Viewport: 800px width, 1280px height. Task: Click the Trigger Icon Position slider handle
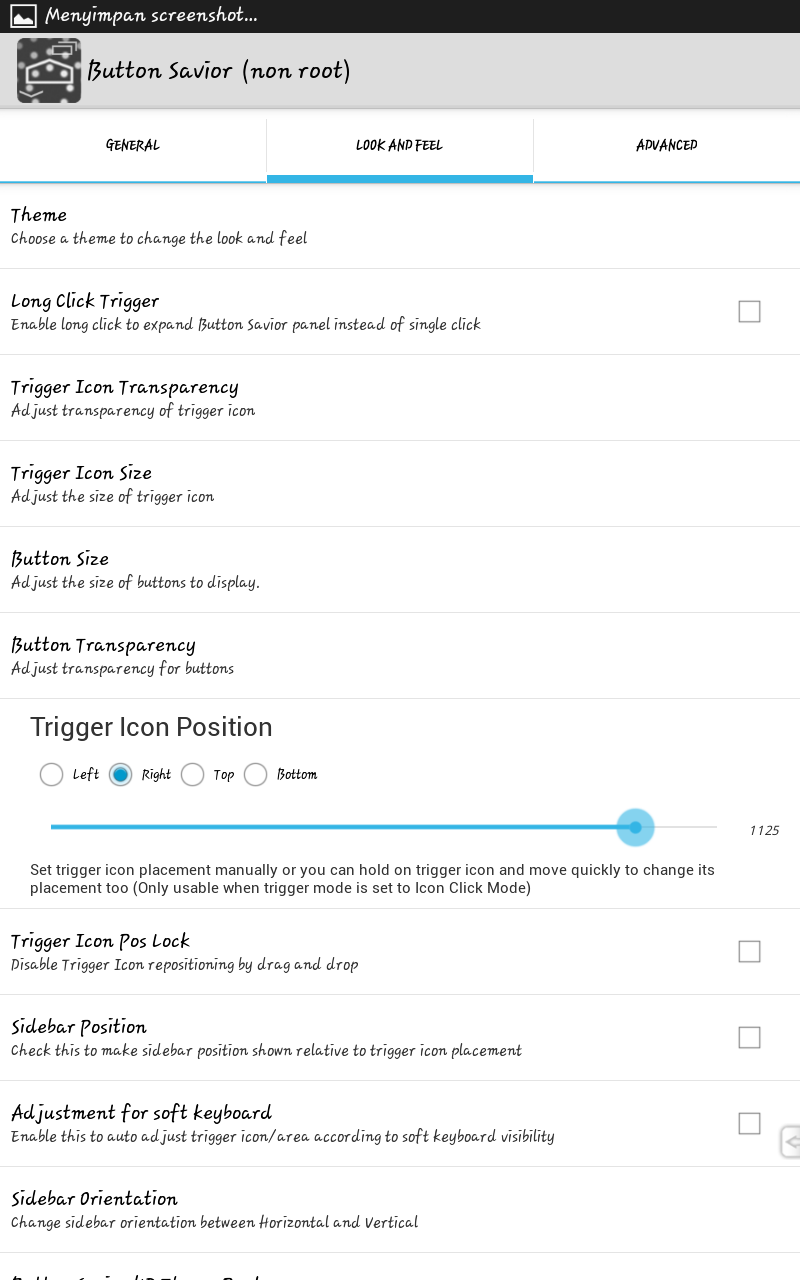click(x=635, y=827)
